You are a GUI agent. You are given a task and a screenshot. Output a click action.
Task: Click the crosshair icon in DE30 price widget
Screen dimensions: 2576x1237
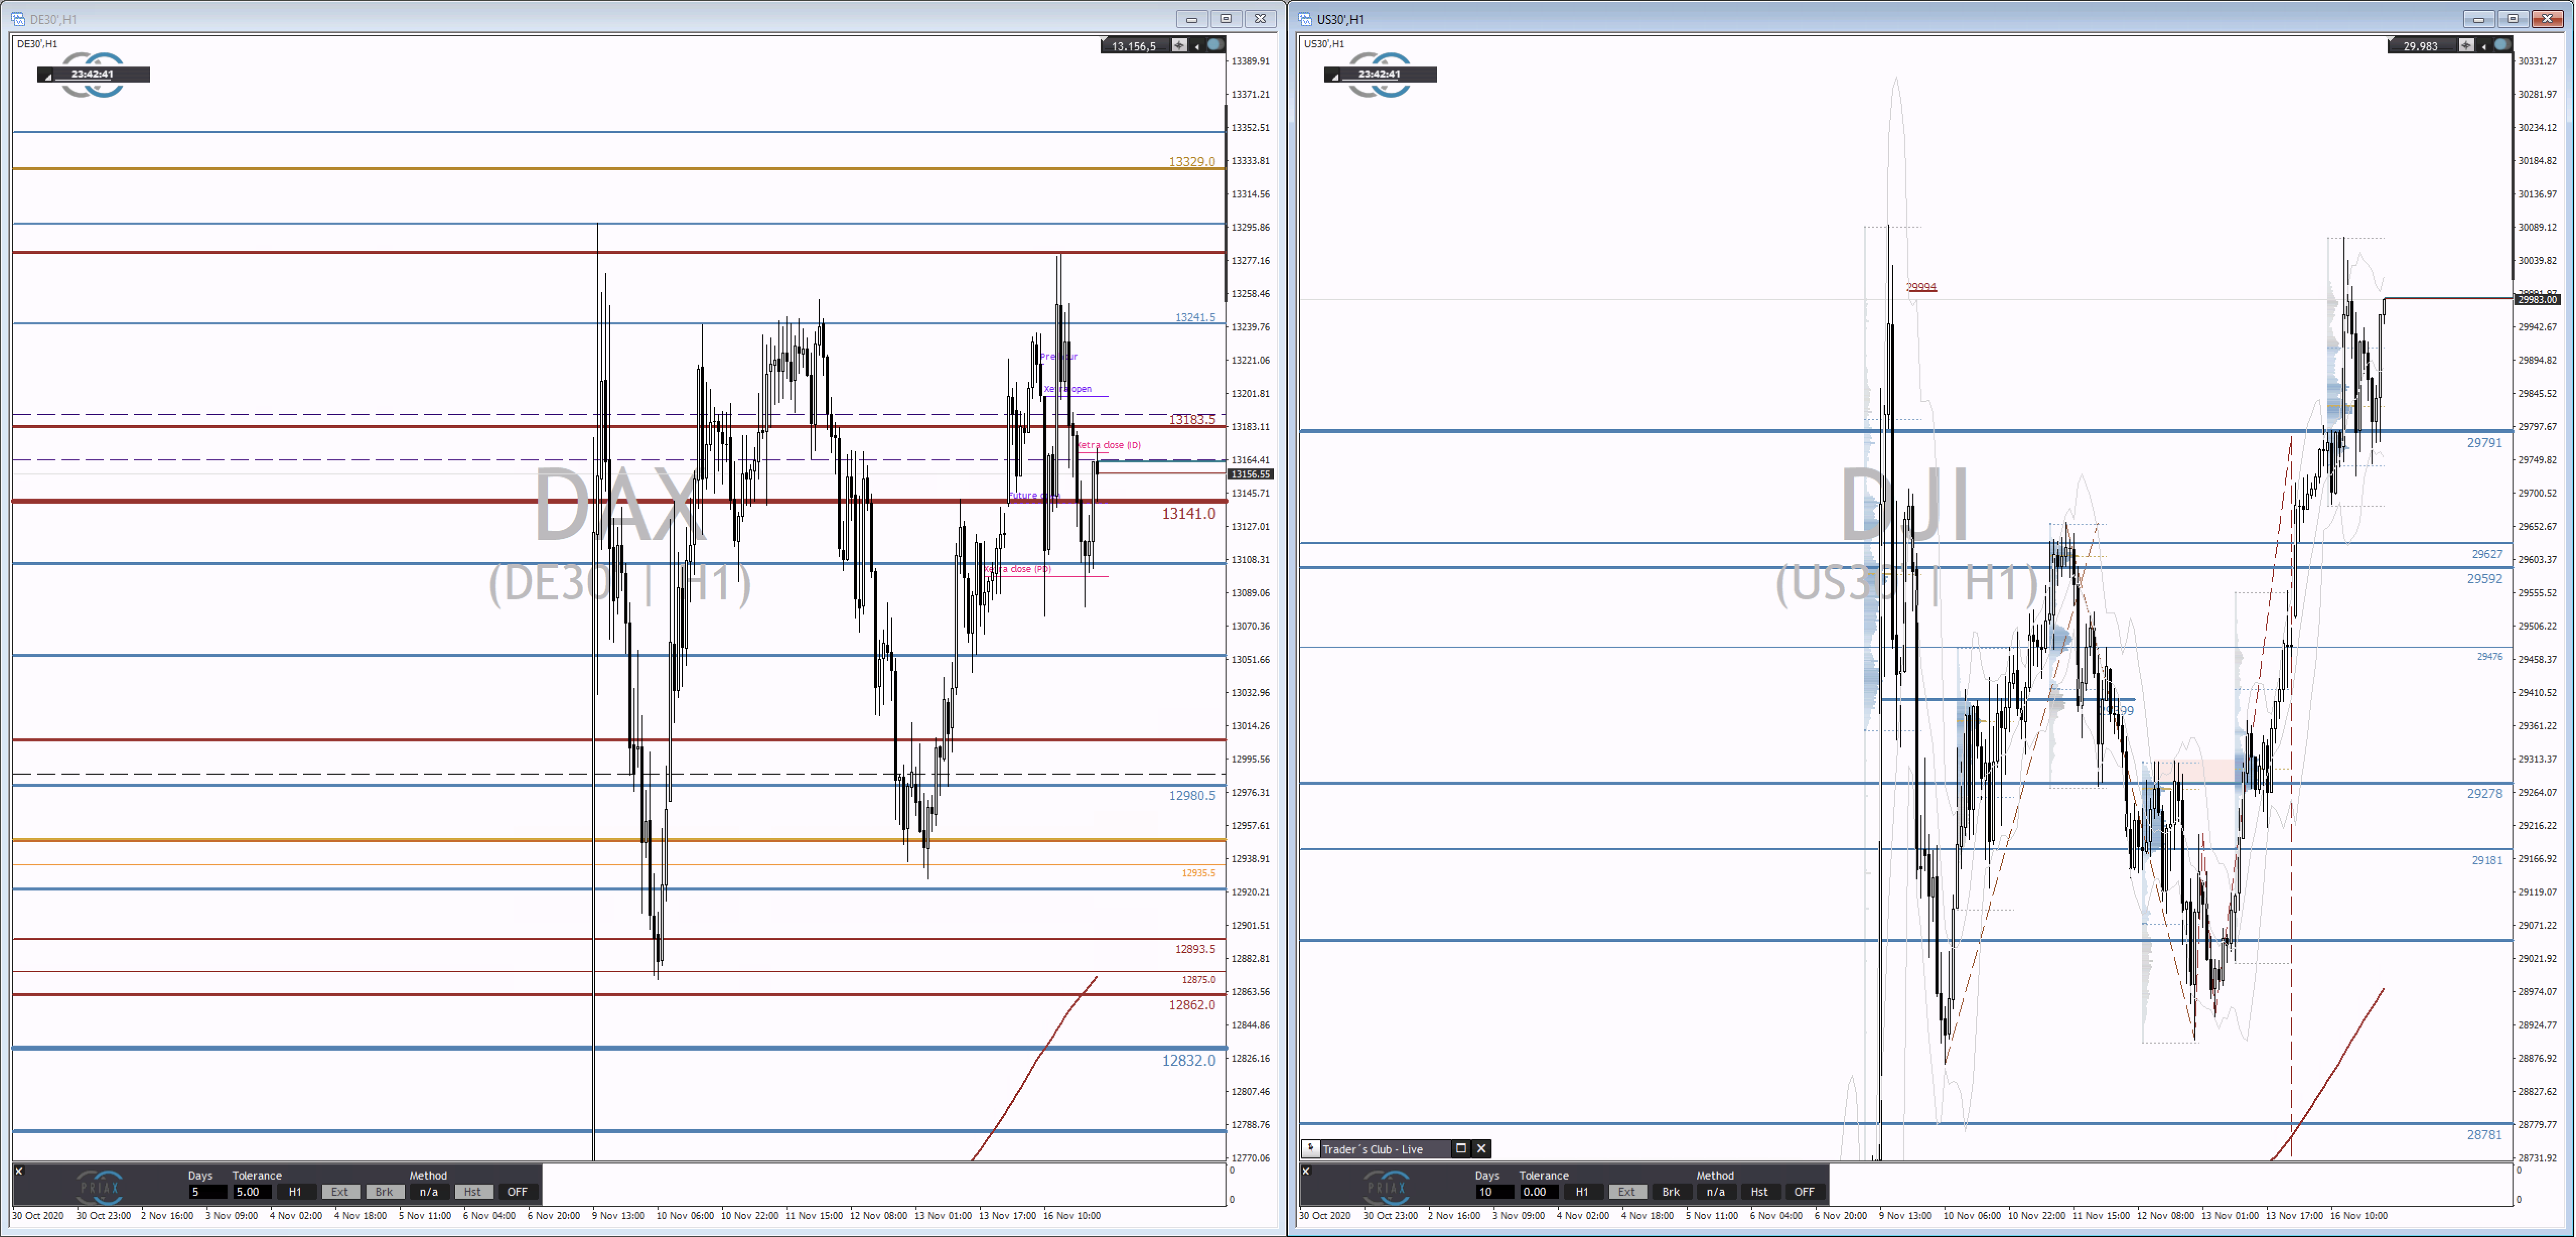tap(1180, 45)
